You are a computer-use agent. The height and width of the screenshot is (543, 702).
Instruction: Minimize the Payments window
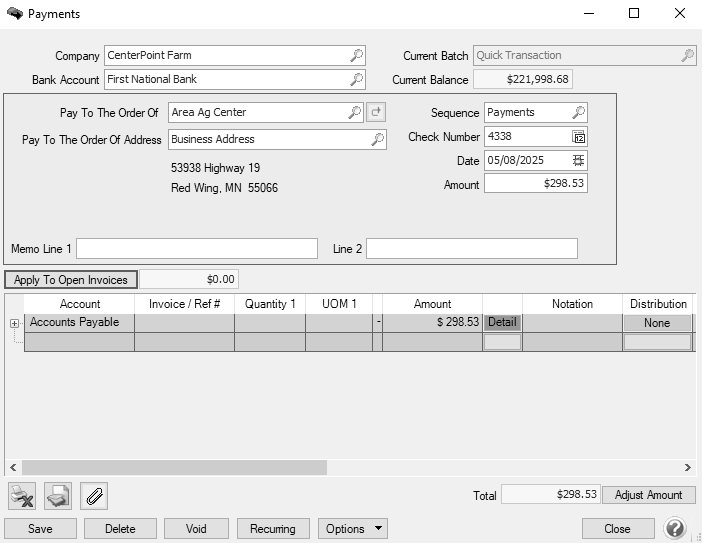589,13
